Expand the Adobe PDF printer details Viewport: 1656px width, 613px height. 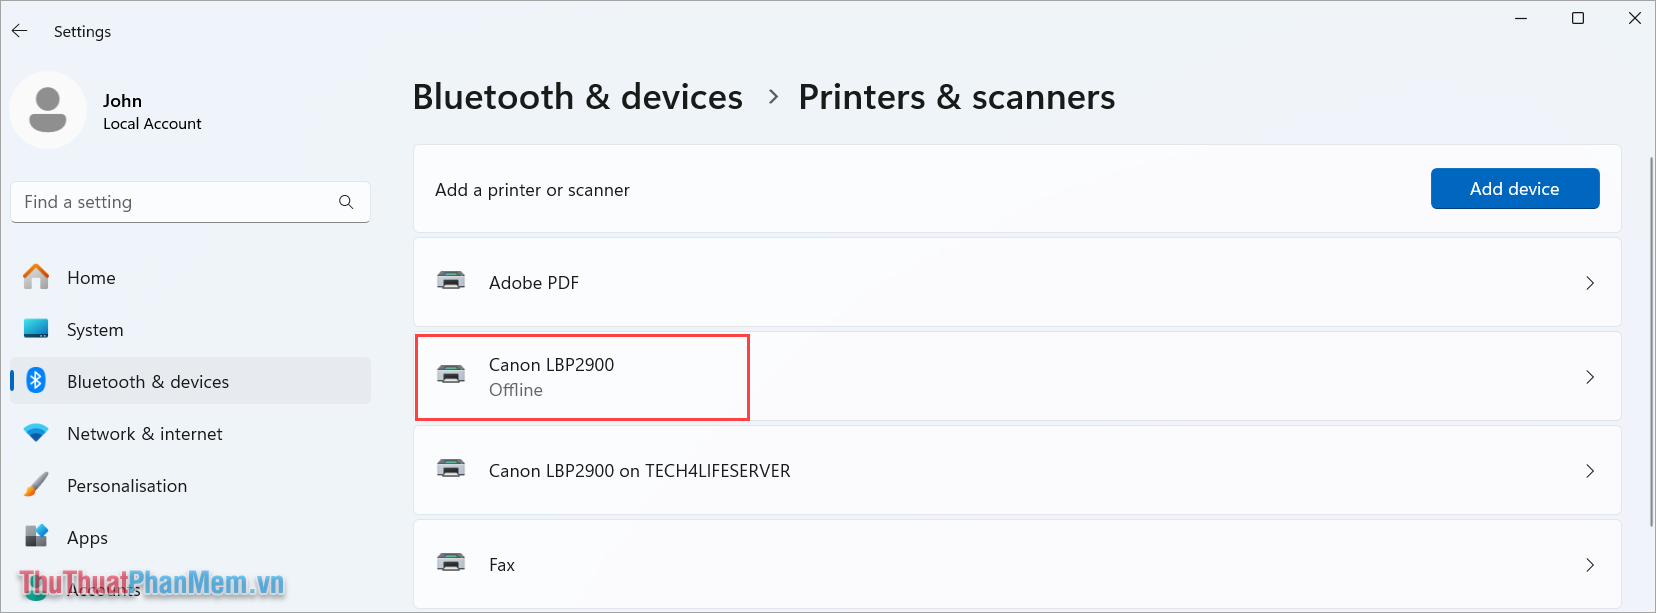point(1589,283)
